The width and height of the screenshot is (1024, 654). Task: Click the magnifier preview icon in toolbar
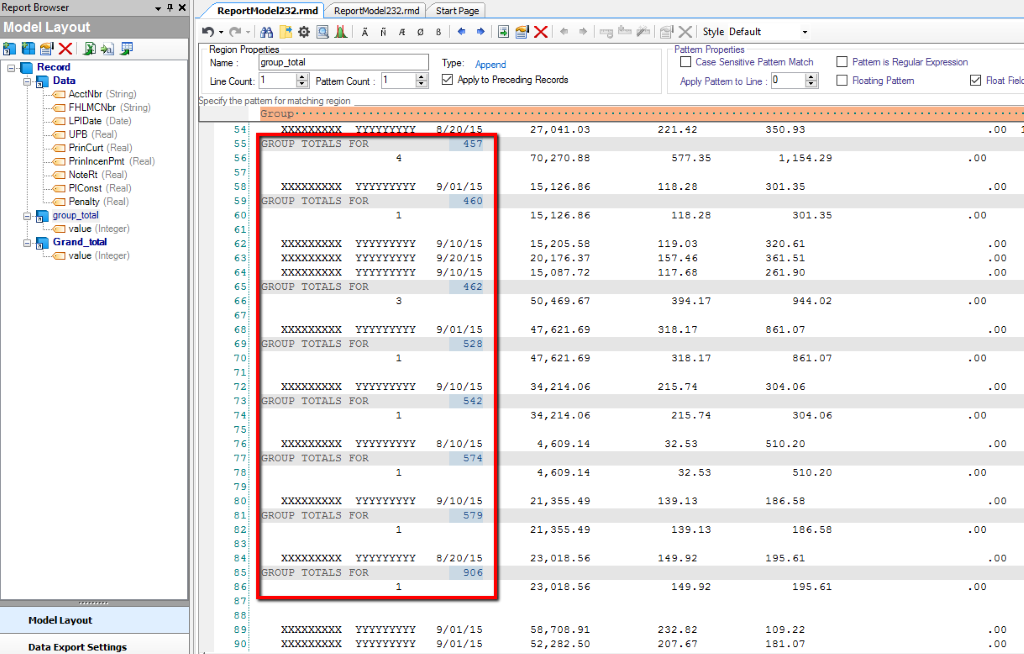(x=323, y=32)
